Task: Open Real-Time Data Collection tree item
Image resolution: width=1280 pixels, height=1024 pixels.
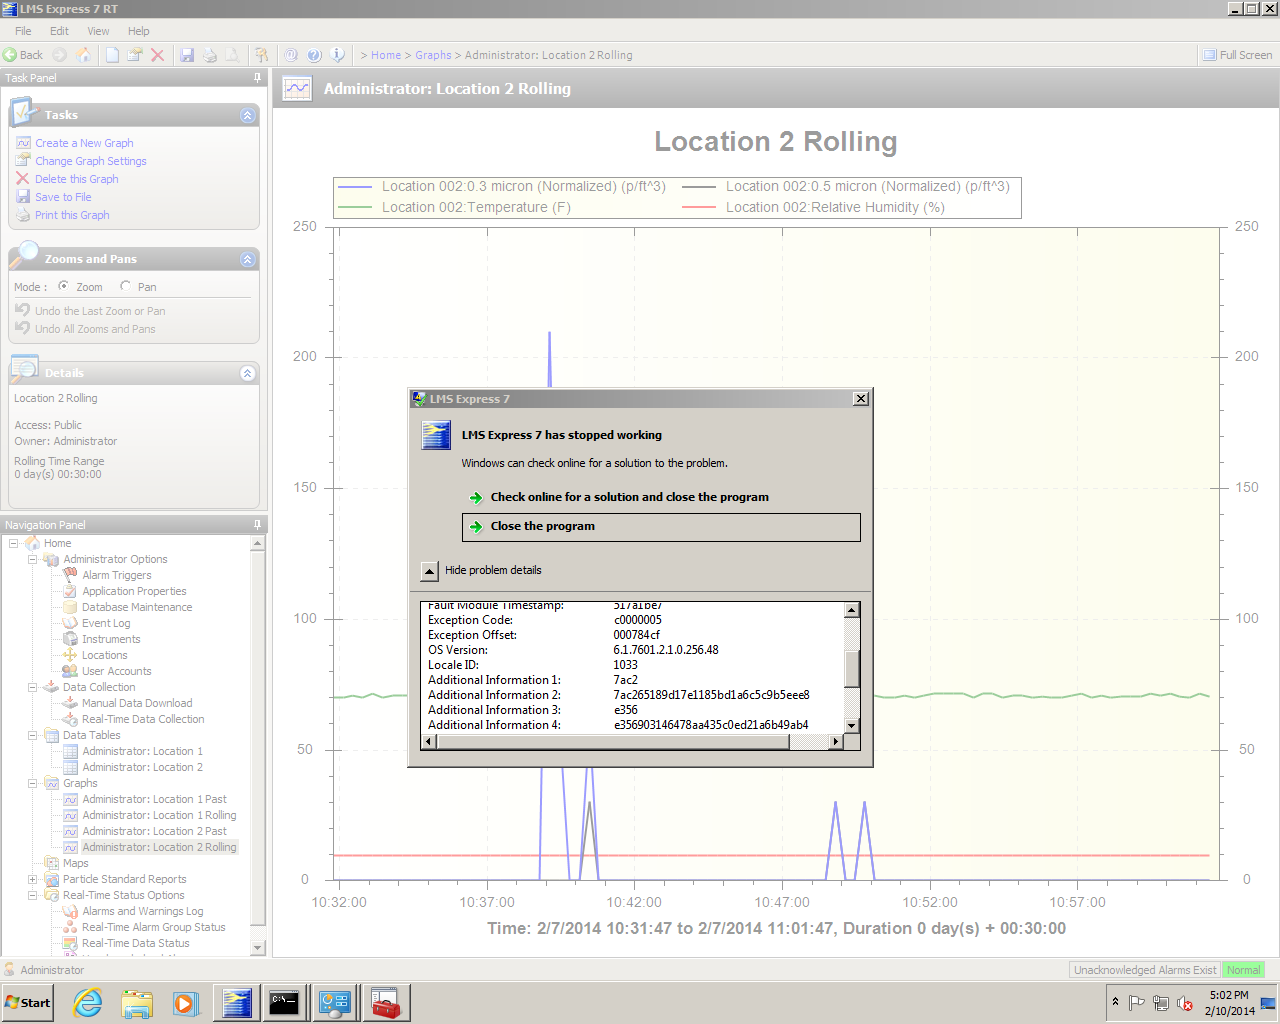Action: tap(143, 719)
